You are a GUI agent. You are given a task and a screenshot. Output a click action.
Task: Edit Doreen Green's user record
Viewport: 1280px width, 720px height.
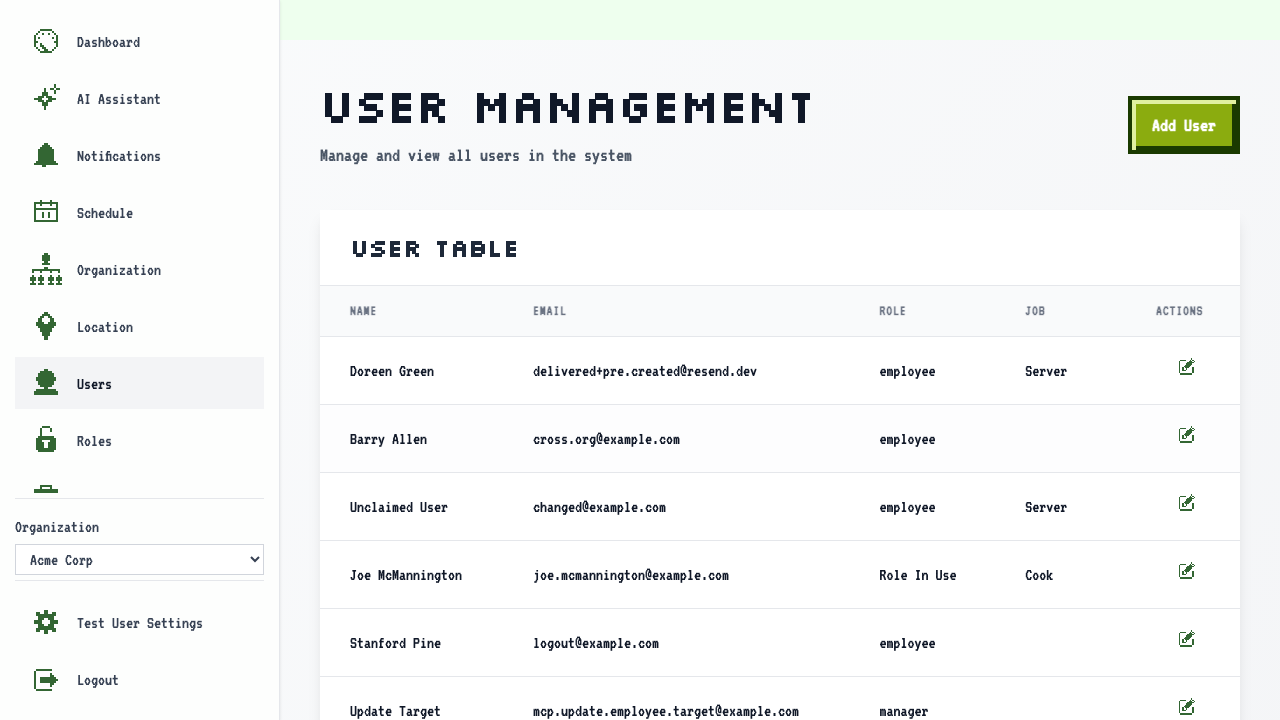1187,368
